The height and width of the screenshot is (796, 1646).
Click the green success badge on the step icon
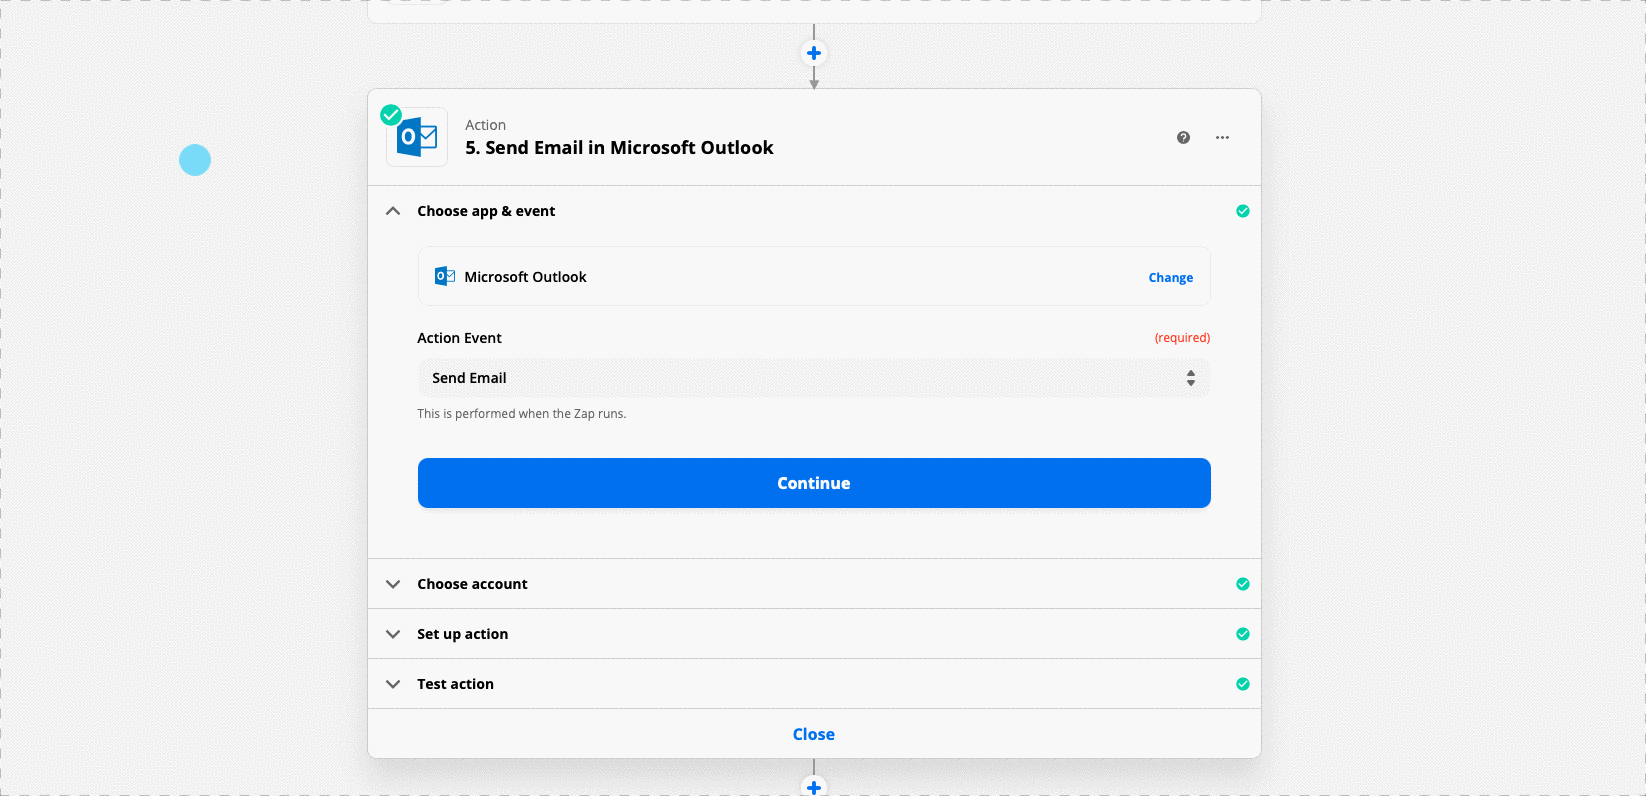point(391,115)
